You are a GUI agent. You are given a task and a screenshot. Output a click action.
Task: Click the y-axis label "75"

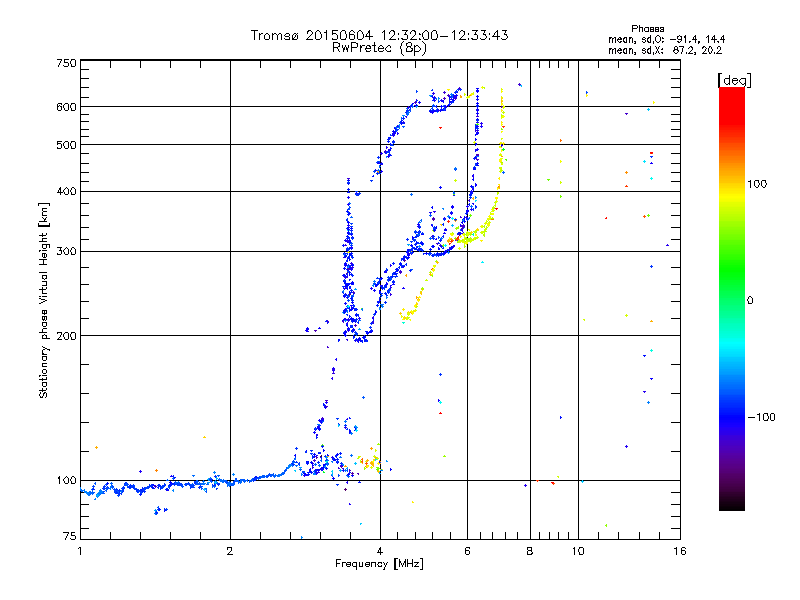(70, 536)
